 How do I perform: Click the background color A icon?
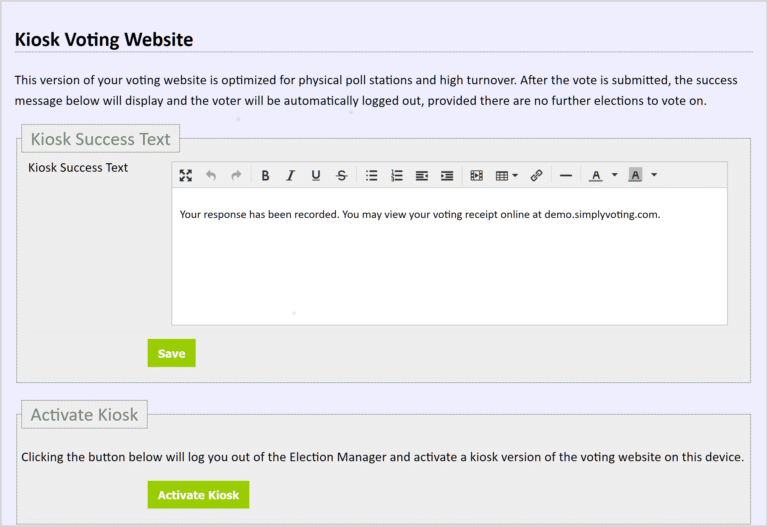tap(635, 175)
